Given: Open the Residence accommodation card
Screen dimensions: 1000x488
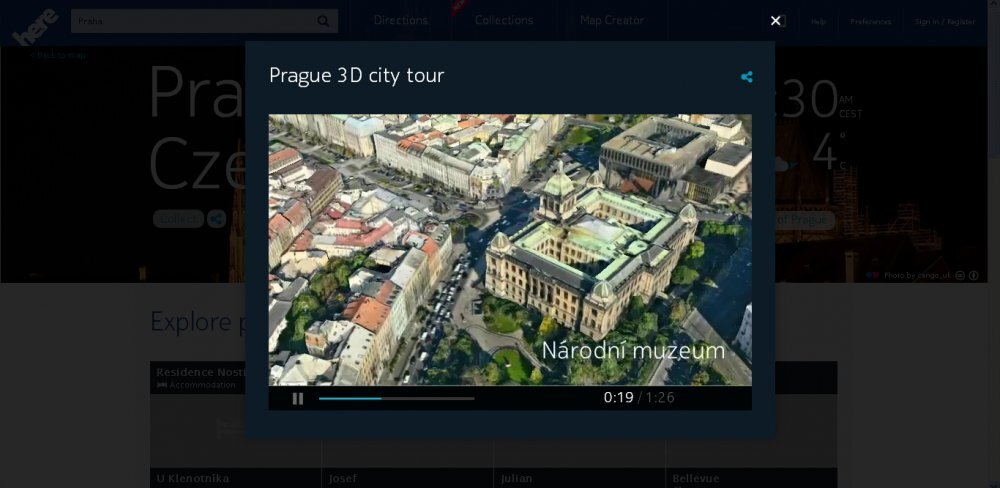Looking at the screenshot, I should [198, 377].
